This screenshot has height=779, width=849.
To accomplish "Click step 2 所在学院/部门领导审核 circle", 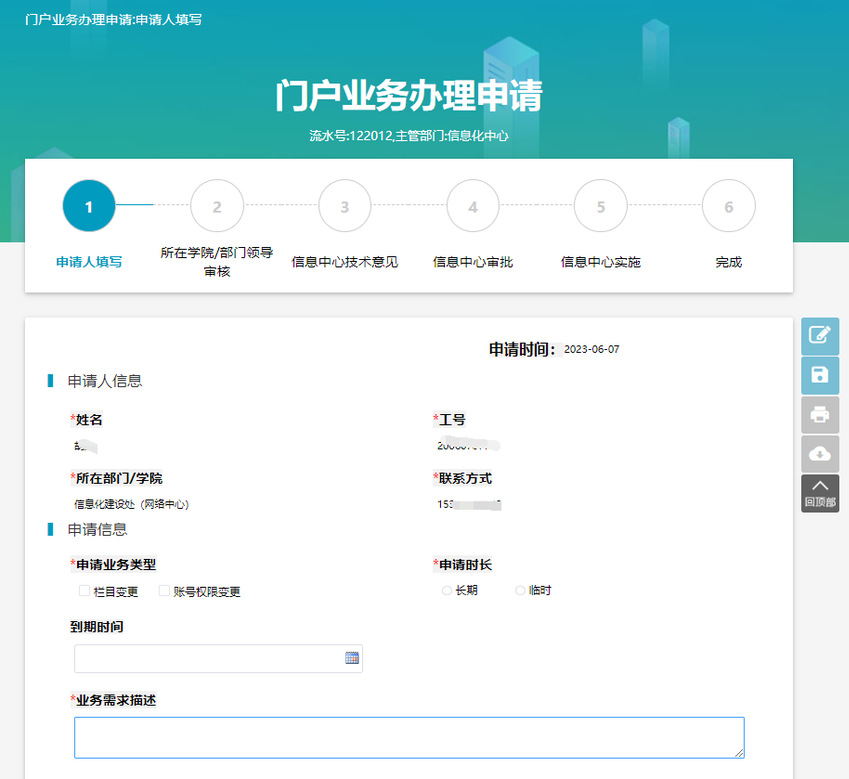I will pos(217,207).
